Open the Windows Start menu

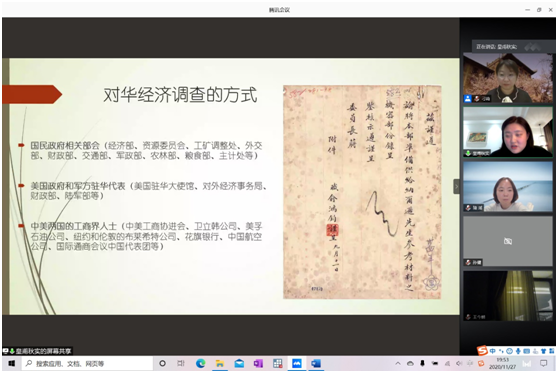coord(11,363)
